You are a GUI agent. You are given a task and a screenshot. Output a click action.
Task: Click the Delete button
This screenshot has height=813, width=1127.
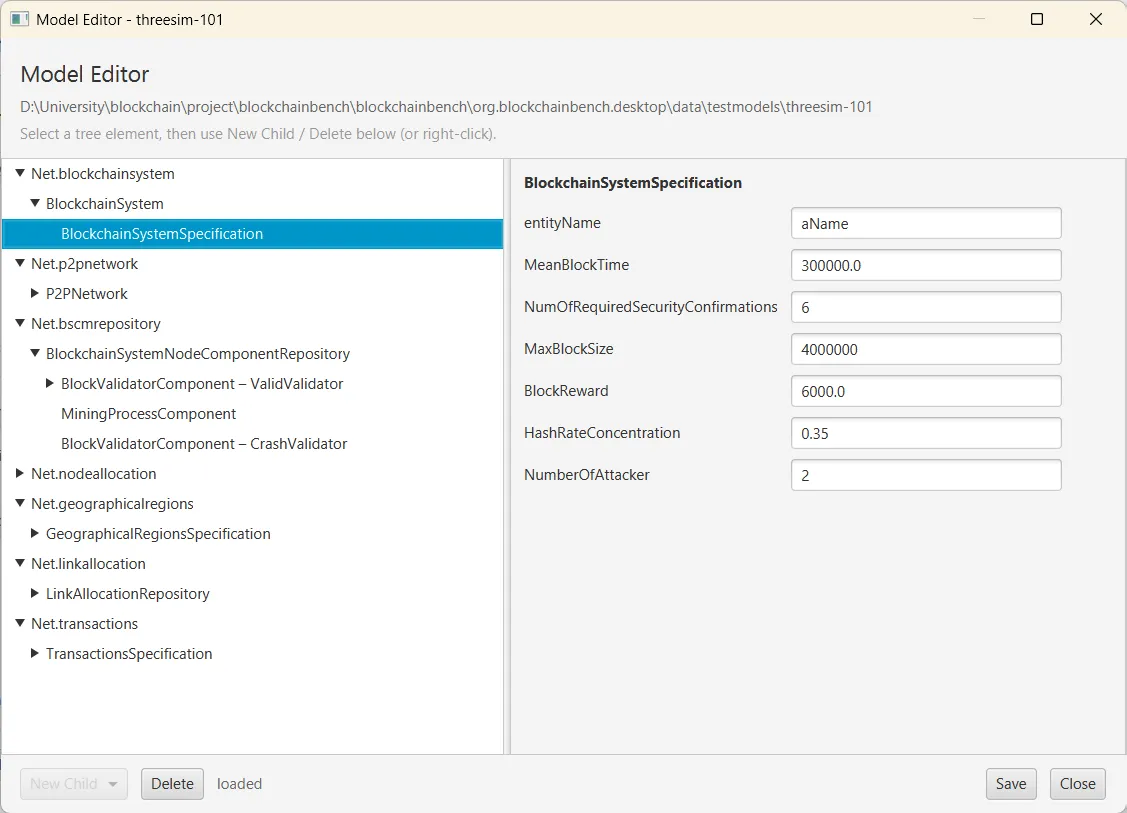[172, 784]
